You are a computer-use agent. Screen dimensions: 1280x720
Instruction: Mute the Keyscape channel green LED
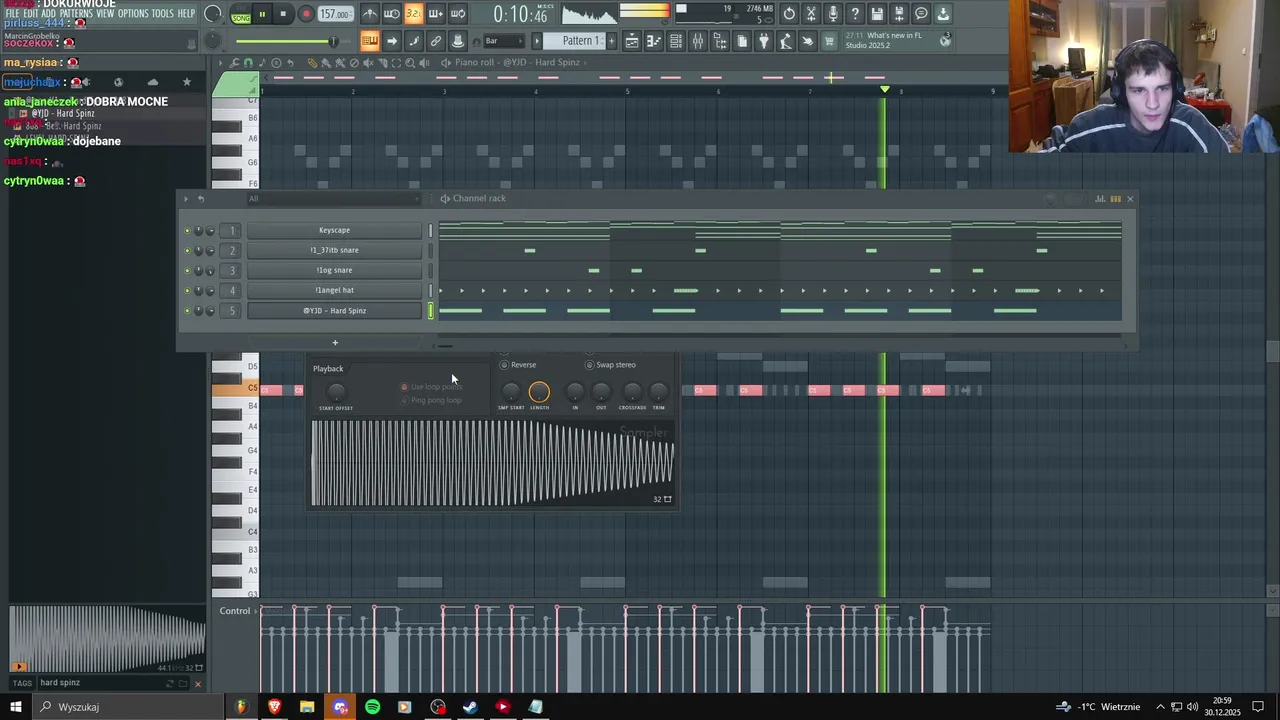click(186, 230)
